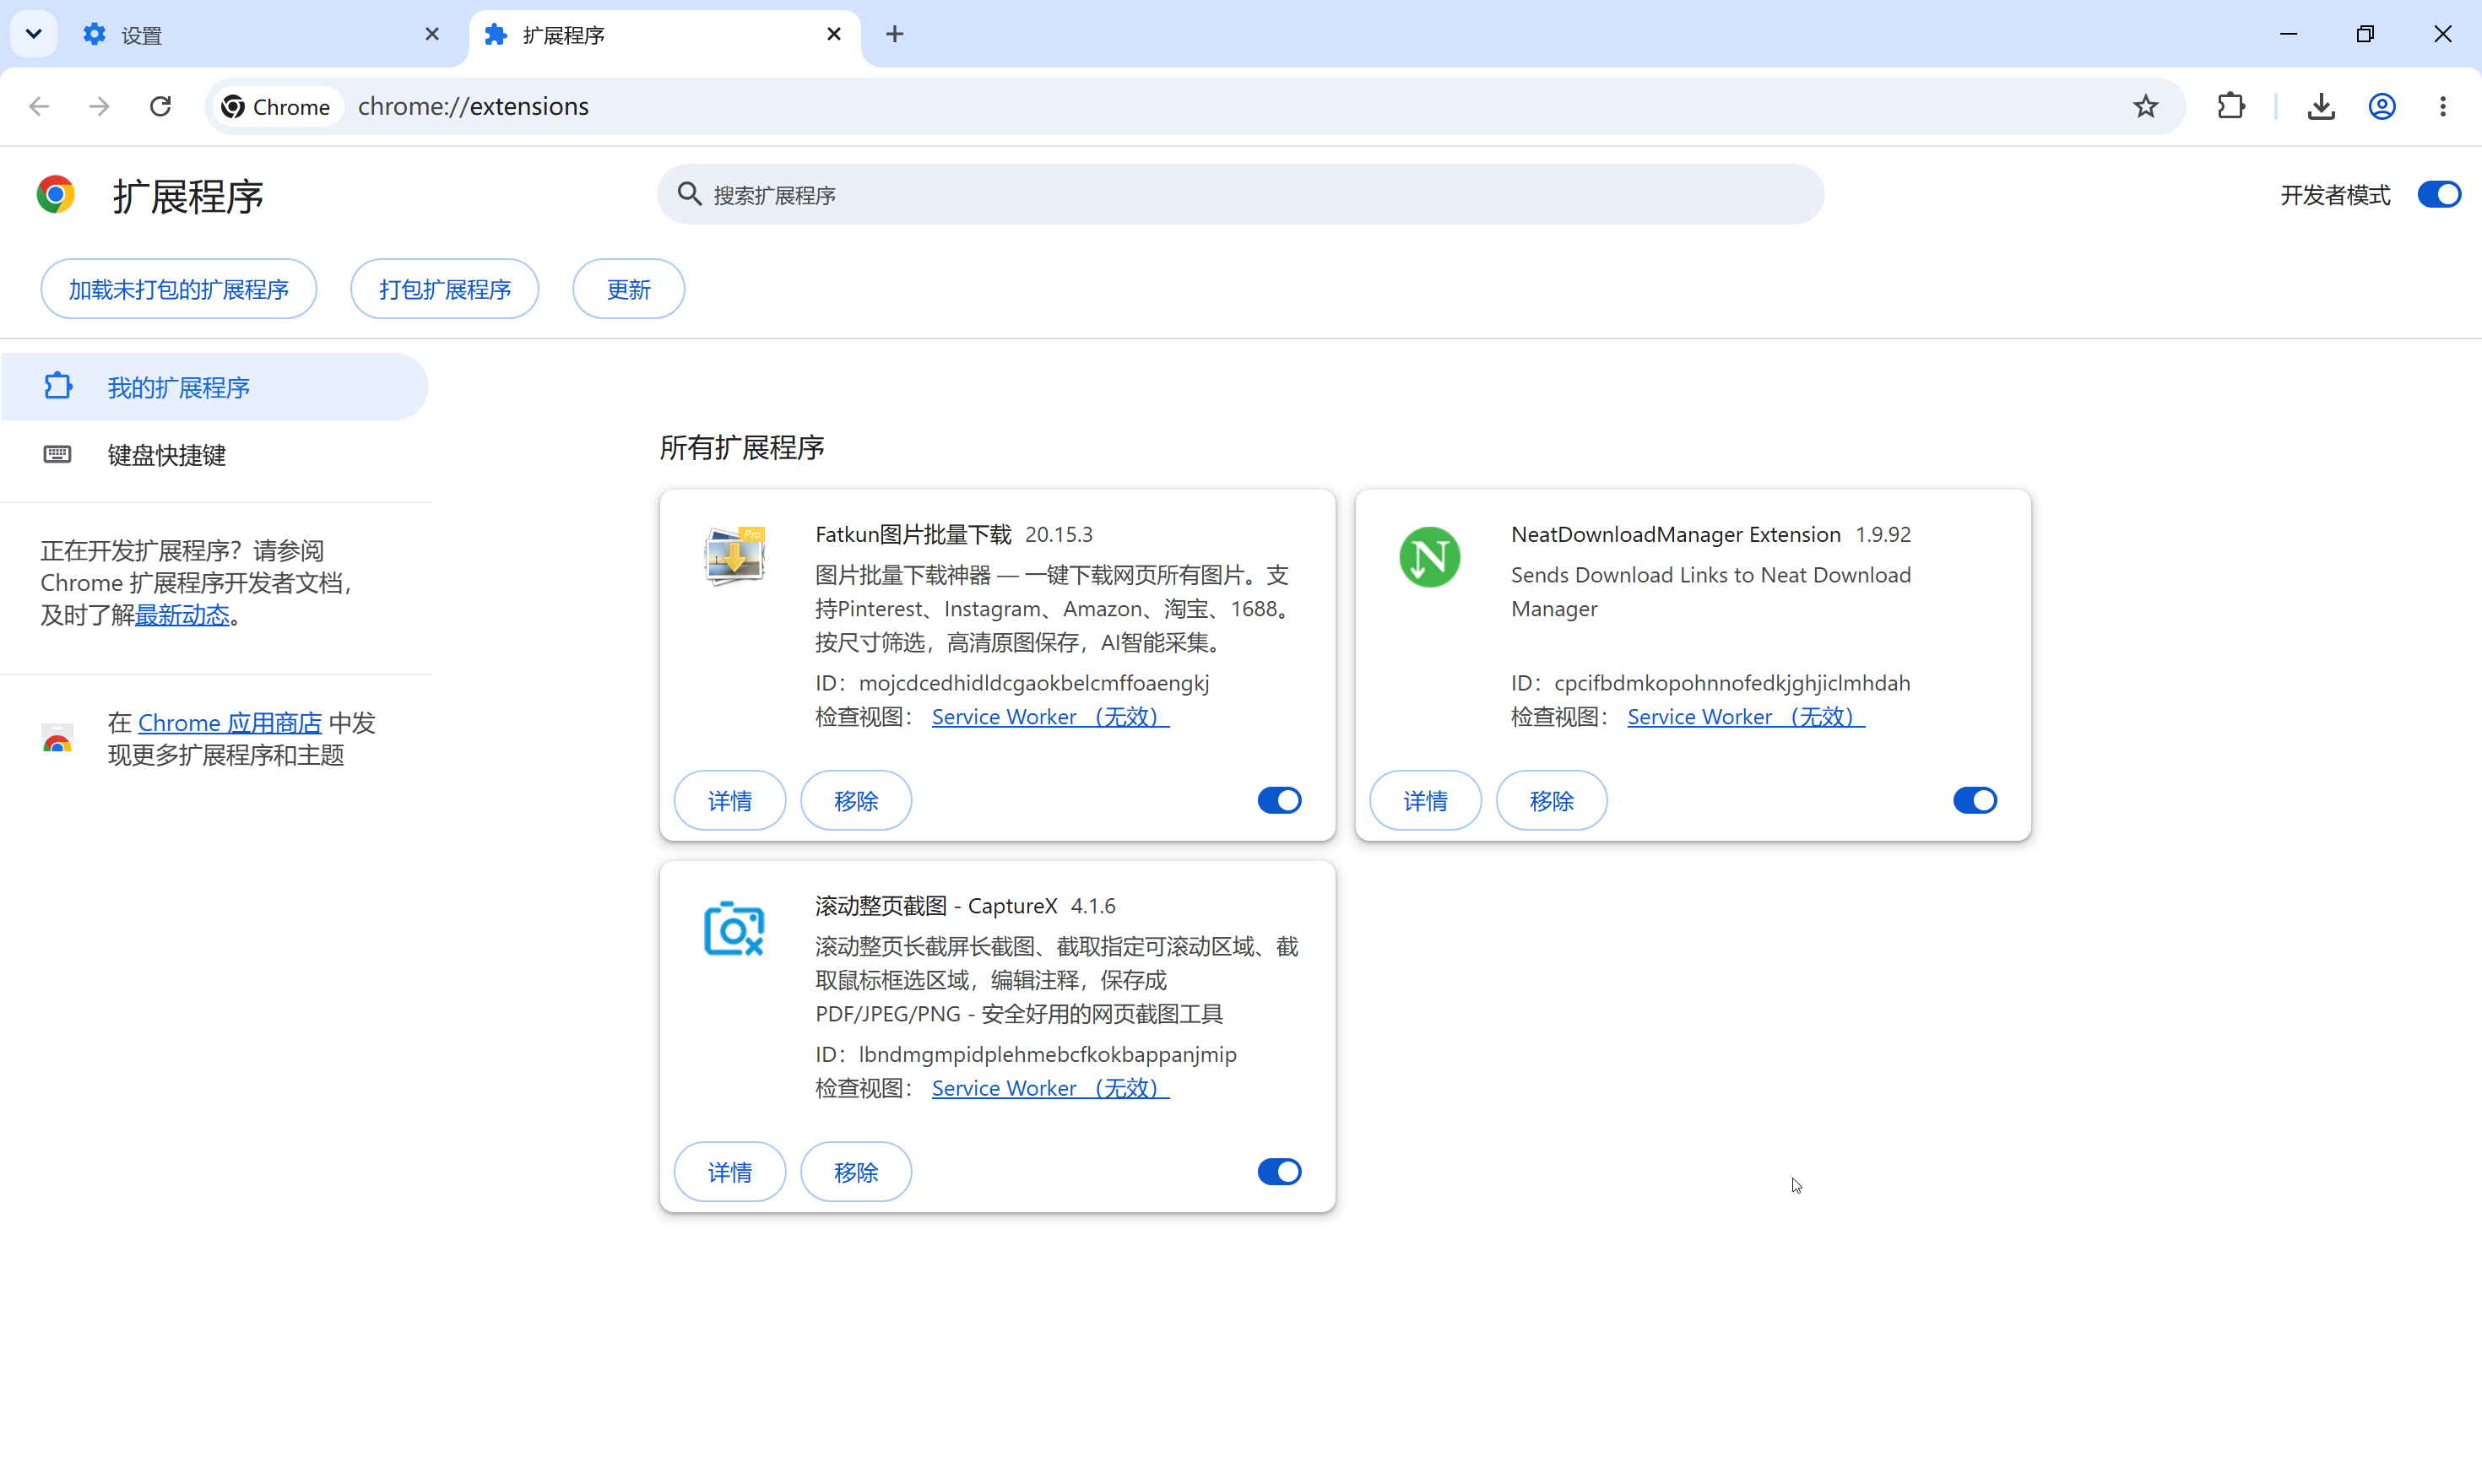Toggle 开发者模式 switch off
The image size is (2482, 1484).
[x=2439, y=194]
